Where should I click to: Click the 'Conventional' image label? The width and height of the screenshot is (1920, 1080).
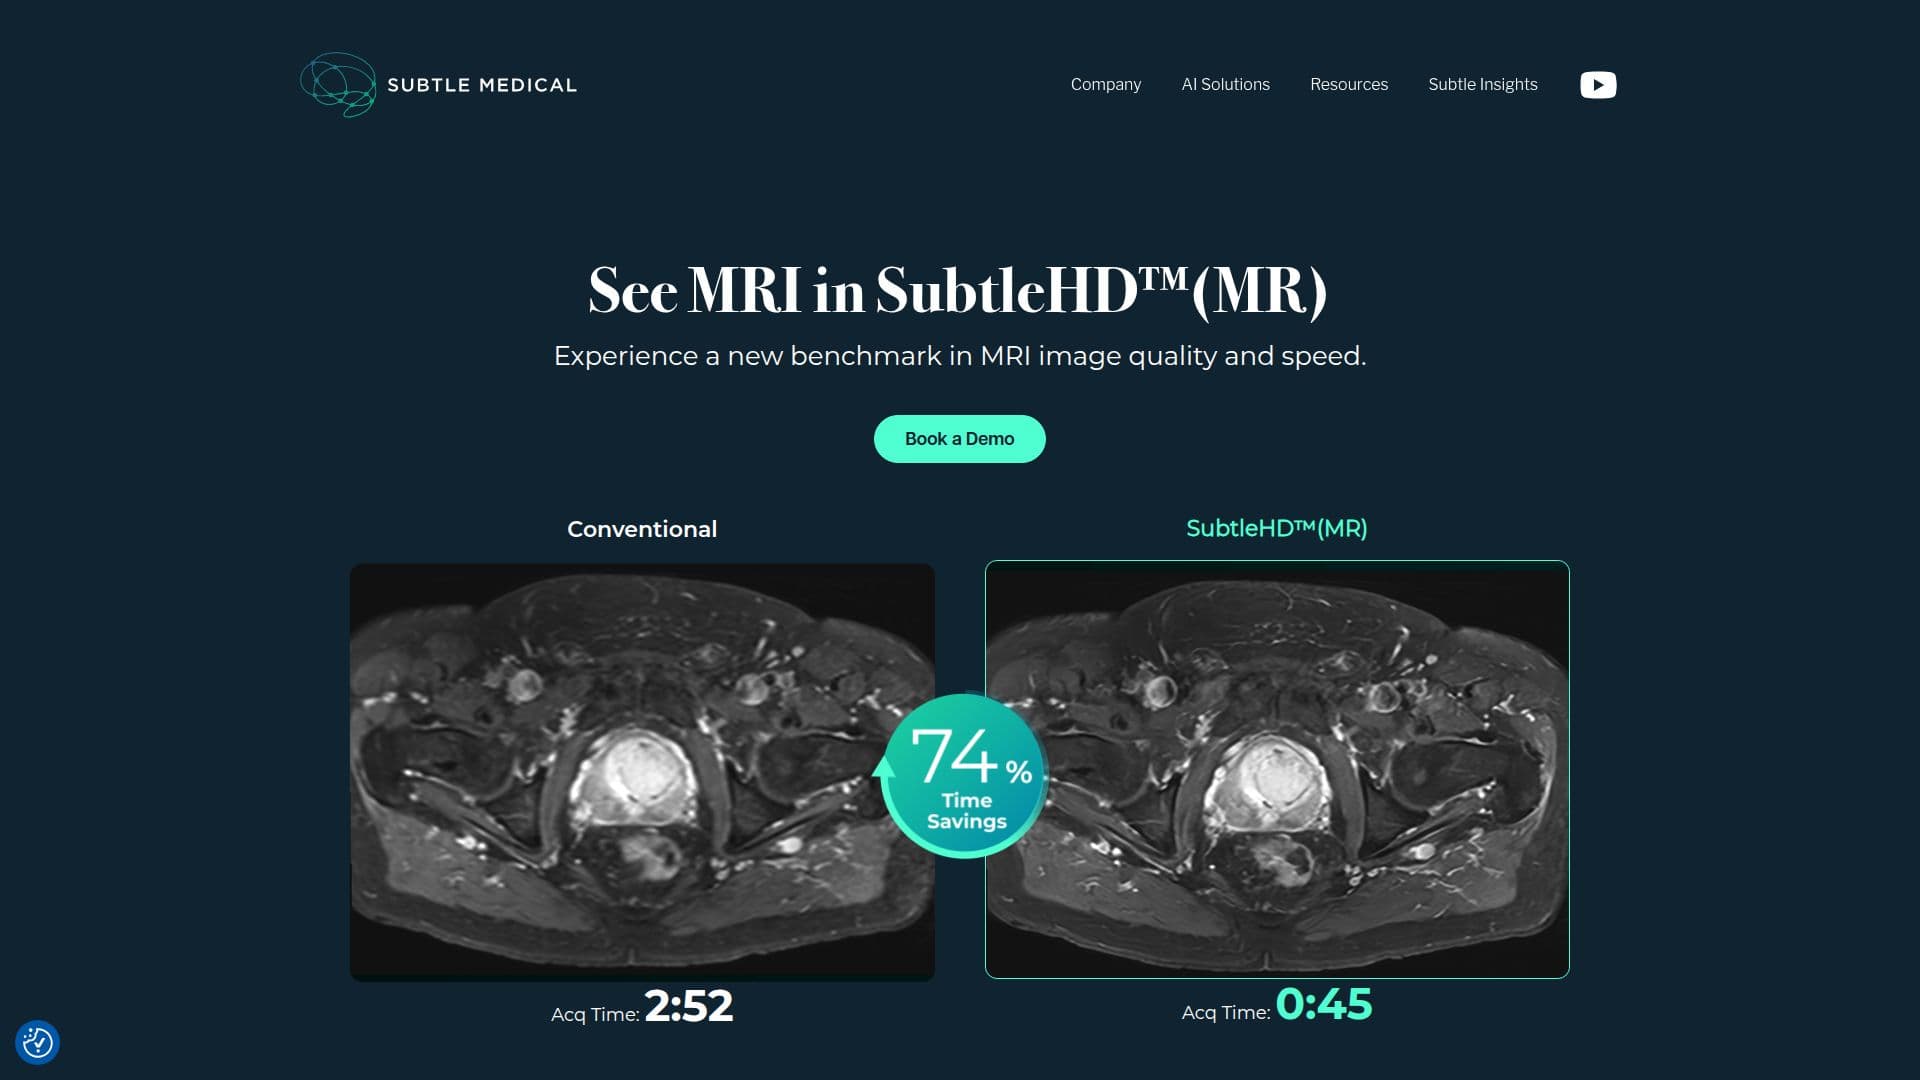[x=642, y=529]
